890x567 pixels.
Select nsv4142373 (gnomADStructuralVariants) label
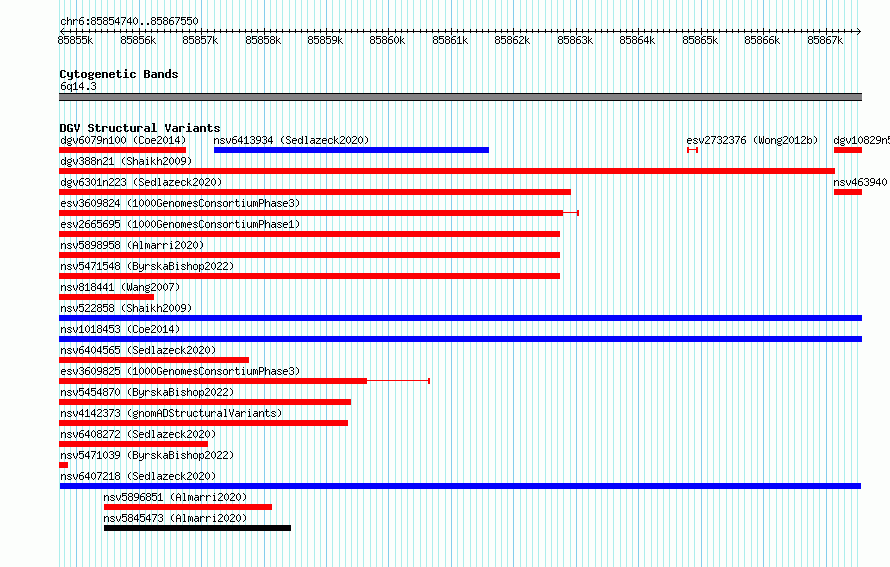point(171,413)
